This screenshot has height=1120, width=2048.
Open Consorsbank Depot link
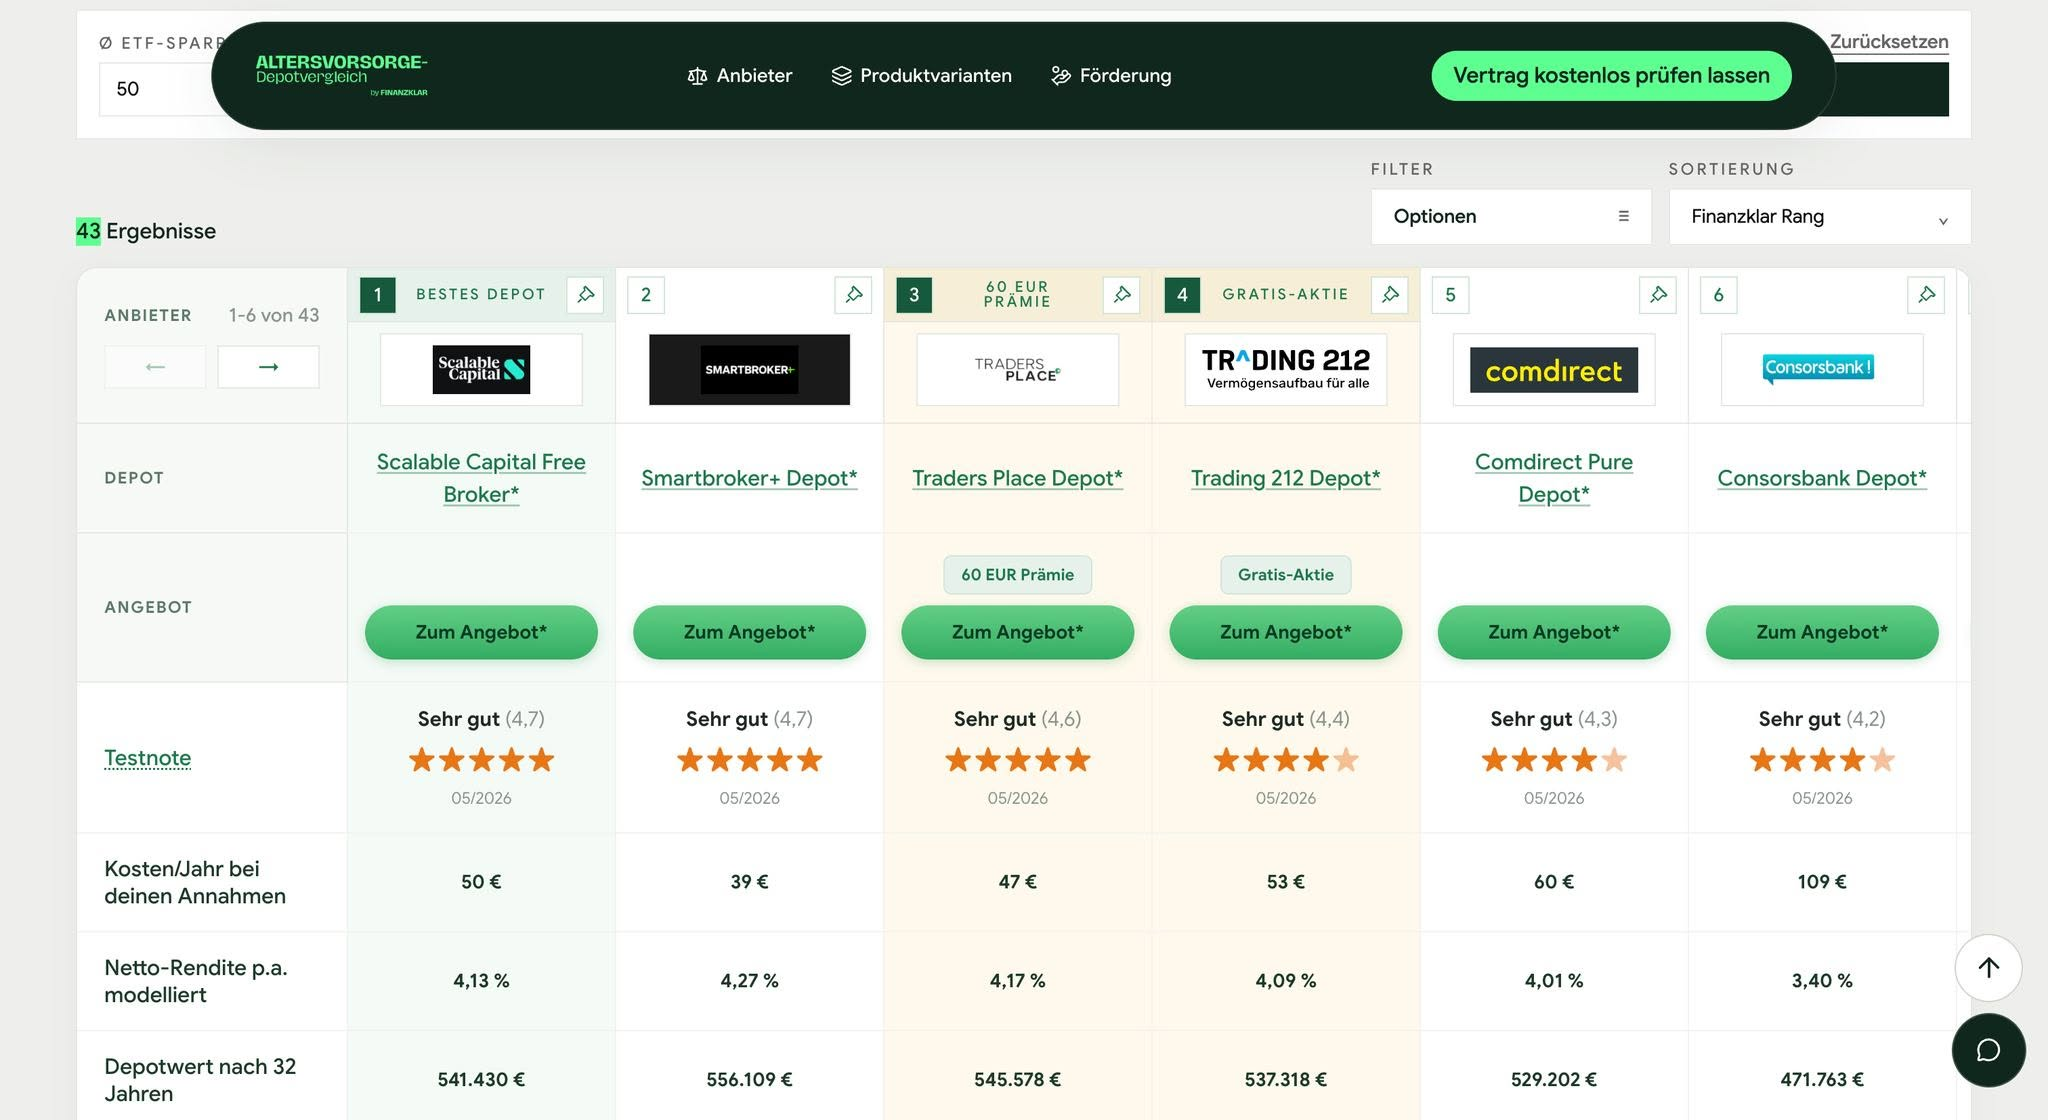pyautogui.click(x=1821, y=478)
